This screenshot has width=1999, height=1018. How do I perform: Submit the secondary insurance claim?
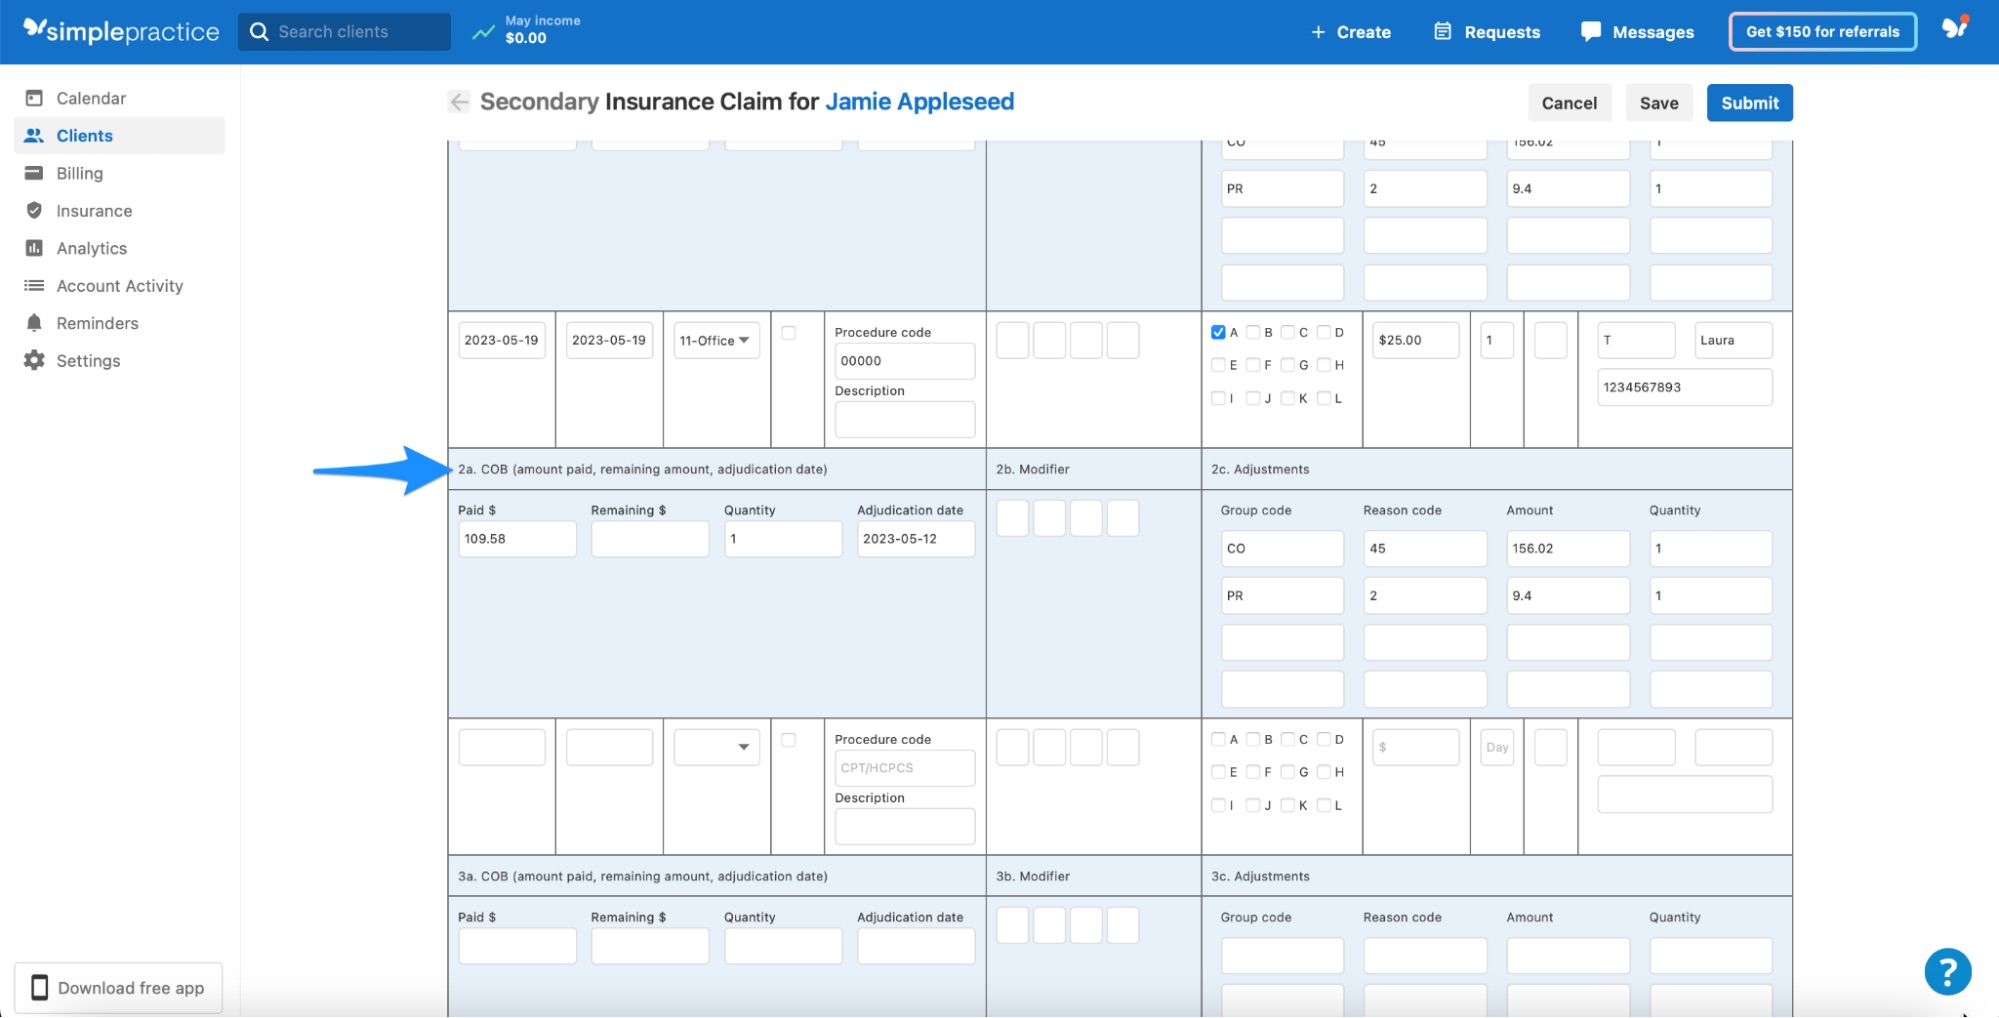[1749, 102]
